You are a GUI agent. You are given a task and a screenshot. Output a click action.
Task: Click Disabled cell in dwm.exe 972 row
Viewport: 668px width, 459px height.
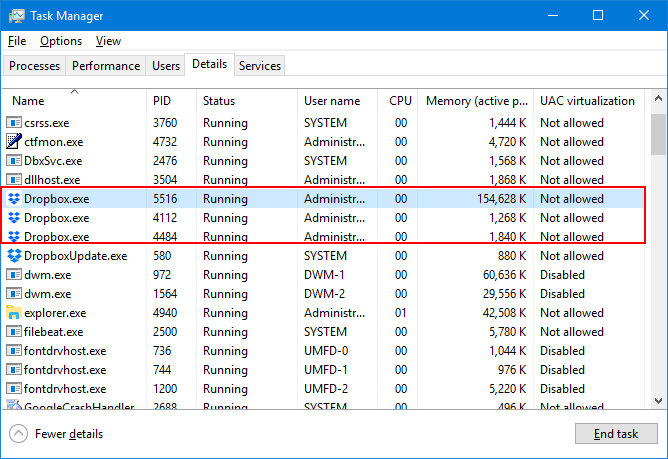[x=562, y=275]
